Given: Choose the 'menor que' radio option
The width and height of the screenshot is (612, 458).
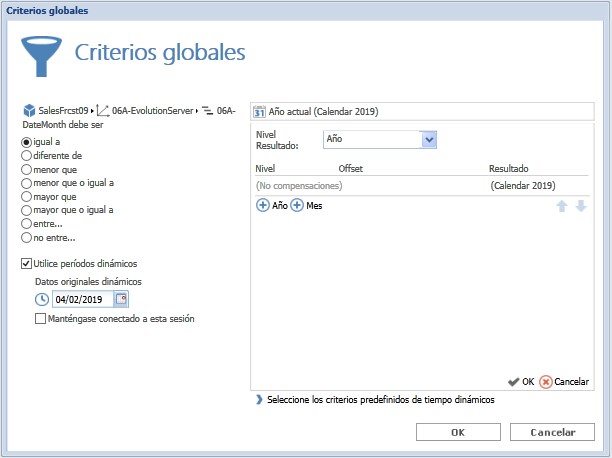Looking at the screenshot, I should (27, 169).
